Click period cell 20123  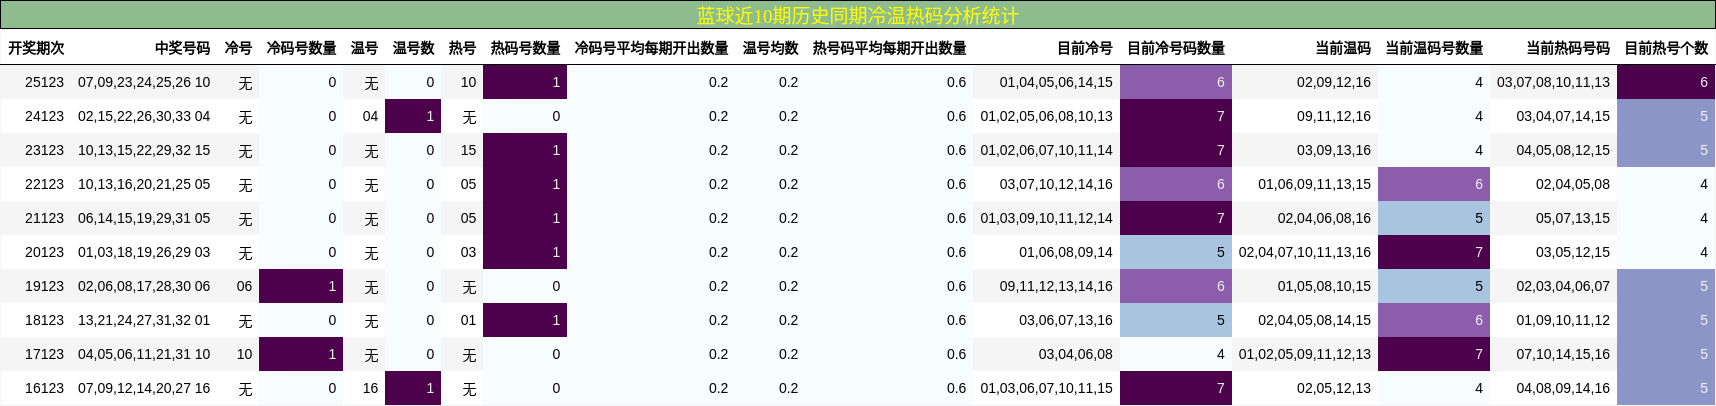44,252
